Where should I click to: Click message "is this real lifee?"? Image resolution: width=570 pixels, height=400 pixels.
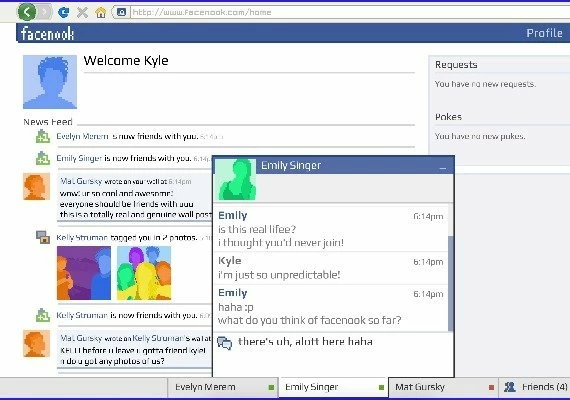257,229
